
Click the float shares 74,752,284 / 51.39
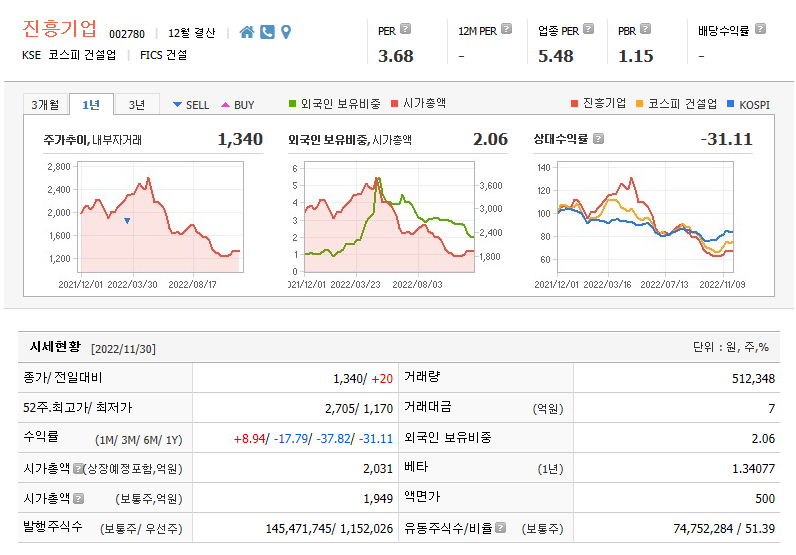724,529
